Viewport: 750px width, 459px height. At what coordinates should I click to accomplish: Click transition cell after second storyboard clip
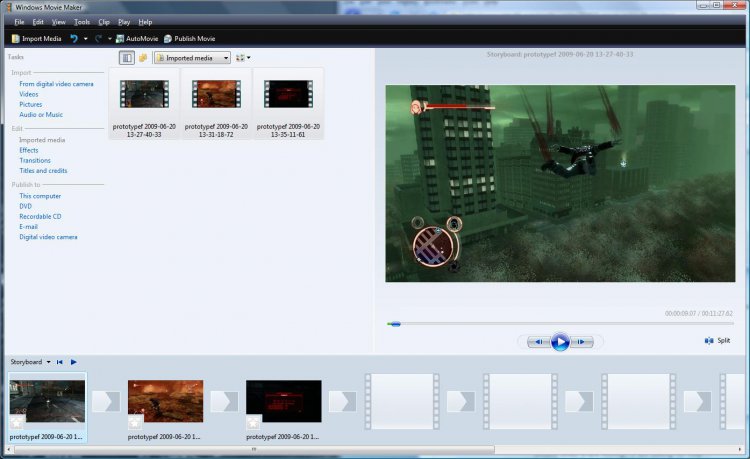point(224,402)
